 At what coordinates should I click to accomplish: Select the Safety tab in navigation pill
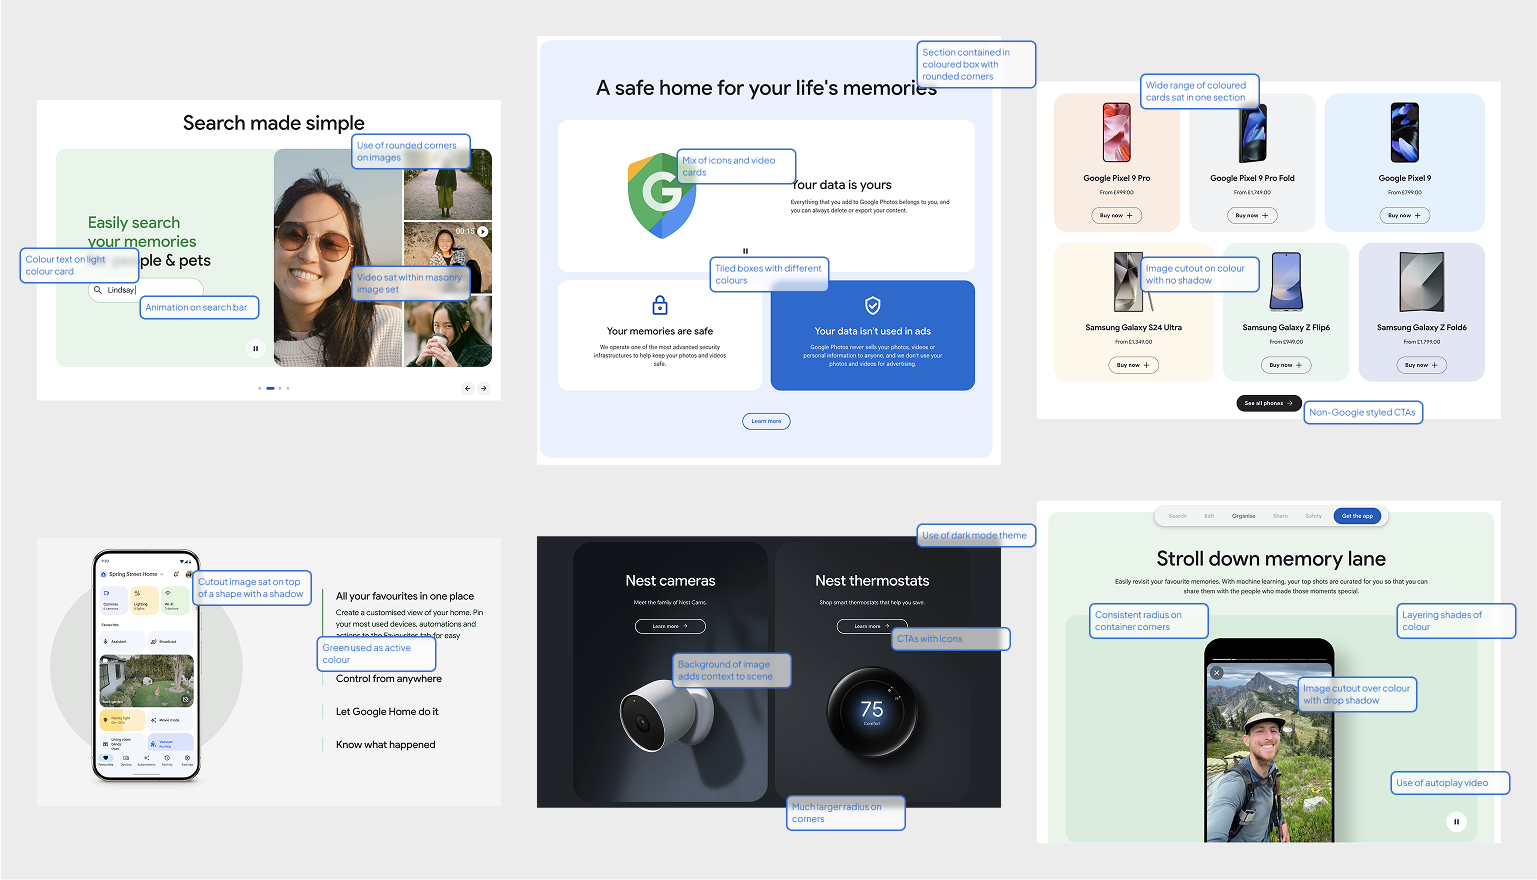click(1313, 516)
